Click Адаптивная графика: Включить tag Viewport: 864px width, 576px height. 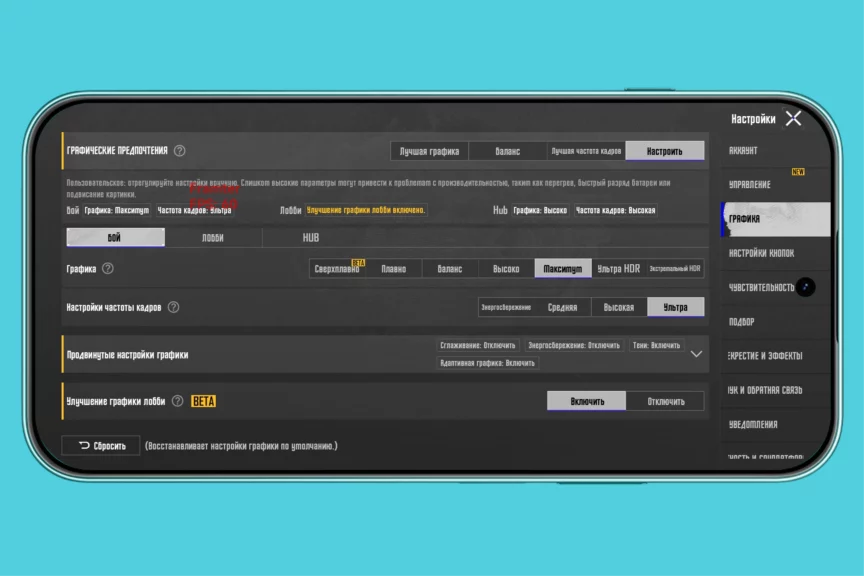tap(487, 363)
